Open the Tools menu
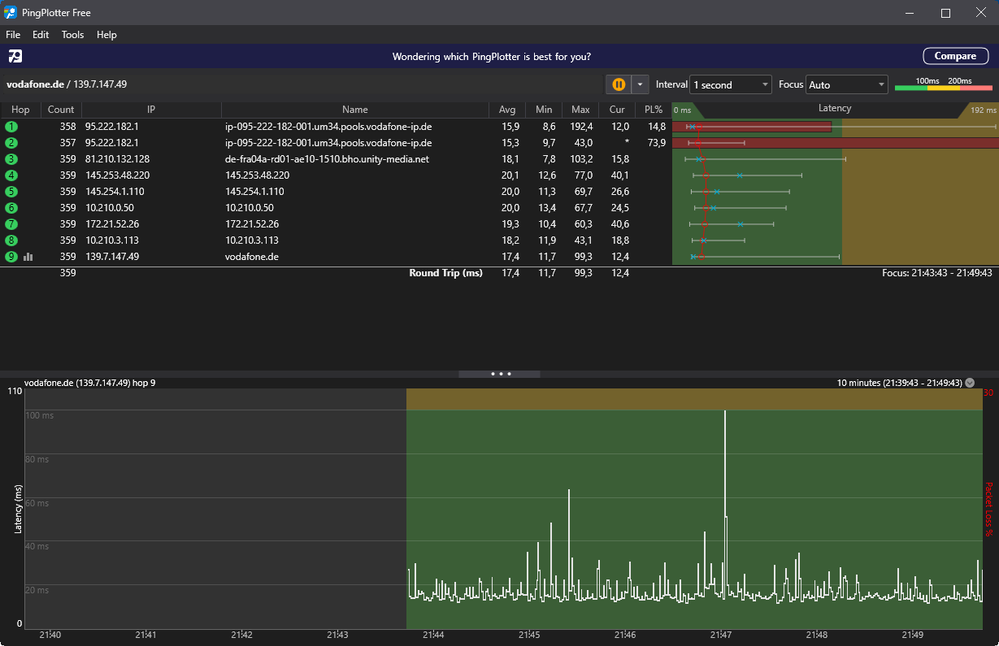The height and width of the screenshot is (646, 999). click(x=73, y=35)
